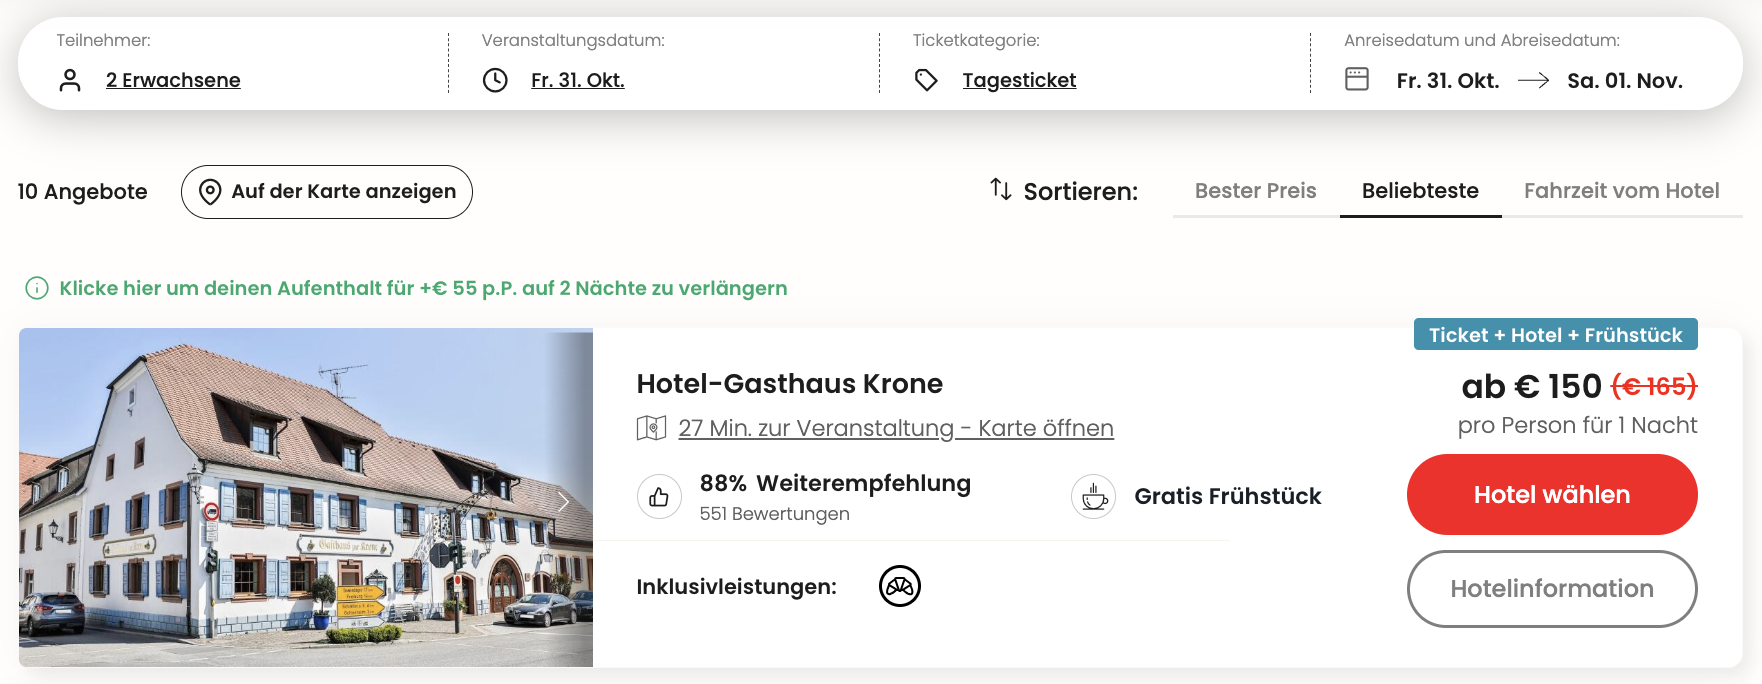This screenshot has height=684, width=1762.
Task: Click the person icon beside 2 Erwachsene
Action: tap(70, 80)
